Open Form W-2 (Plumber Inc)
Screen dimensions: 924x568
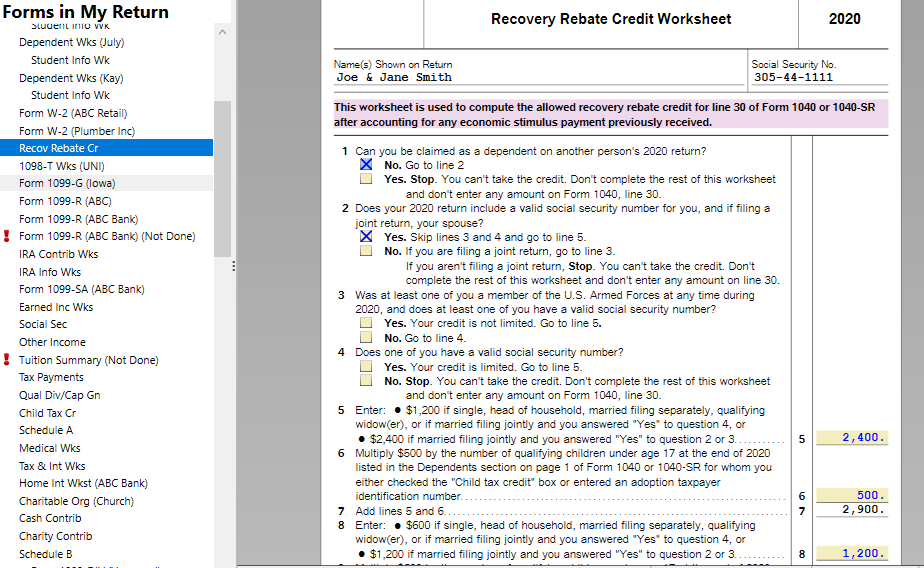pyautogui.click(x=77, y=131)
